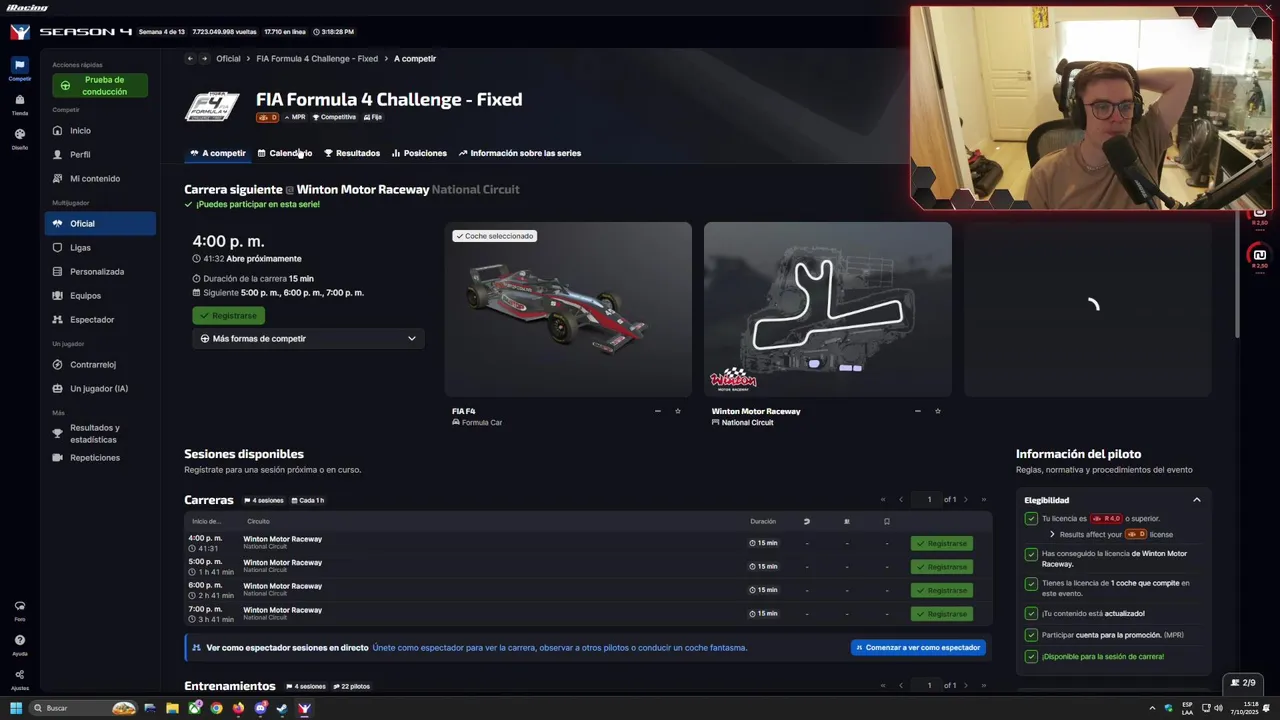Go to next page of Carreras
The image size is (1280, 720).
(x=968, y=500)
